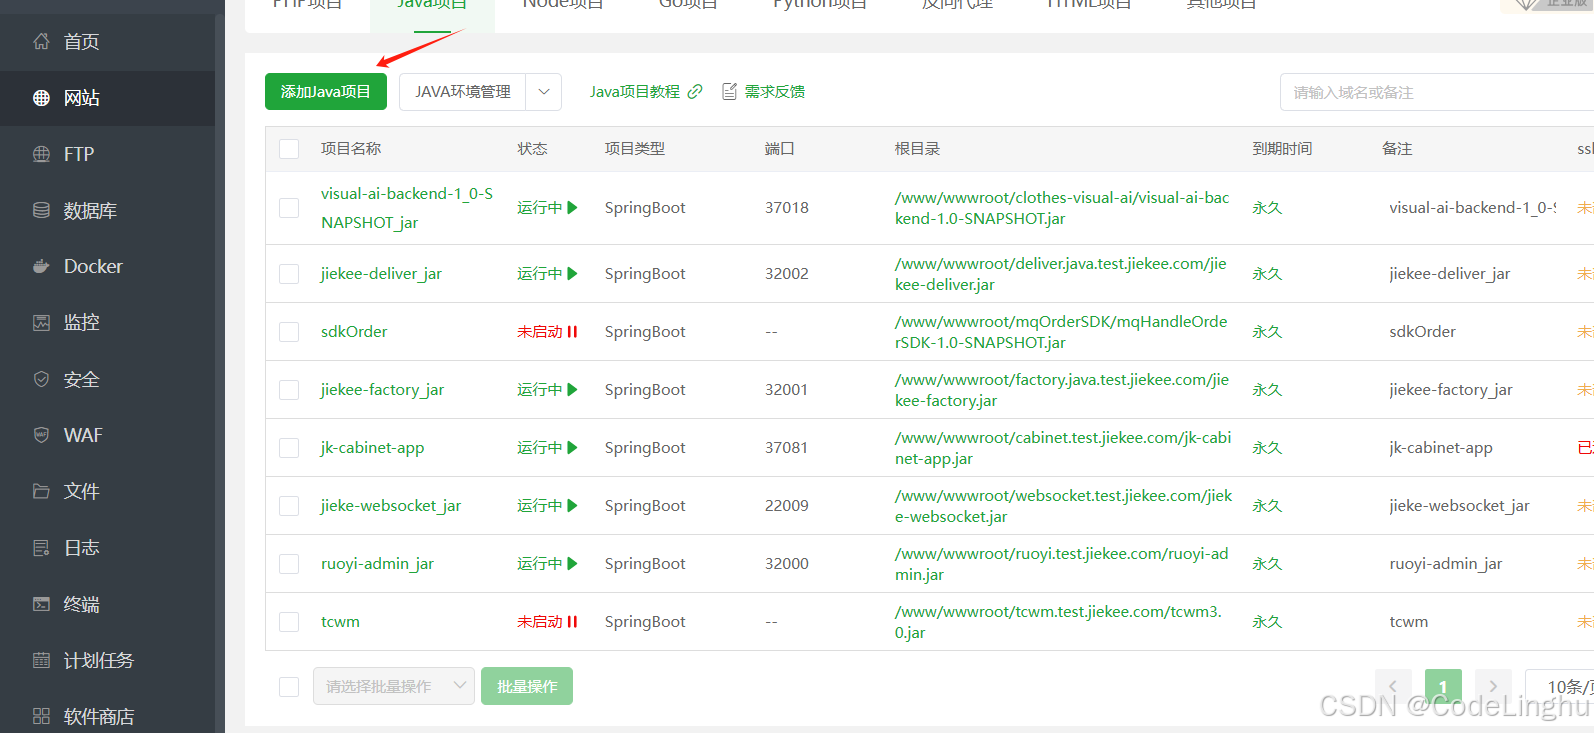Image resolution: width=1594 pixels, height=733 pixels.
Task: Click the 网站 globe icon in sidebar
Action: (41, 98)
